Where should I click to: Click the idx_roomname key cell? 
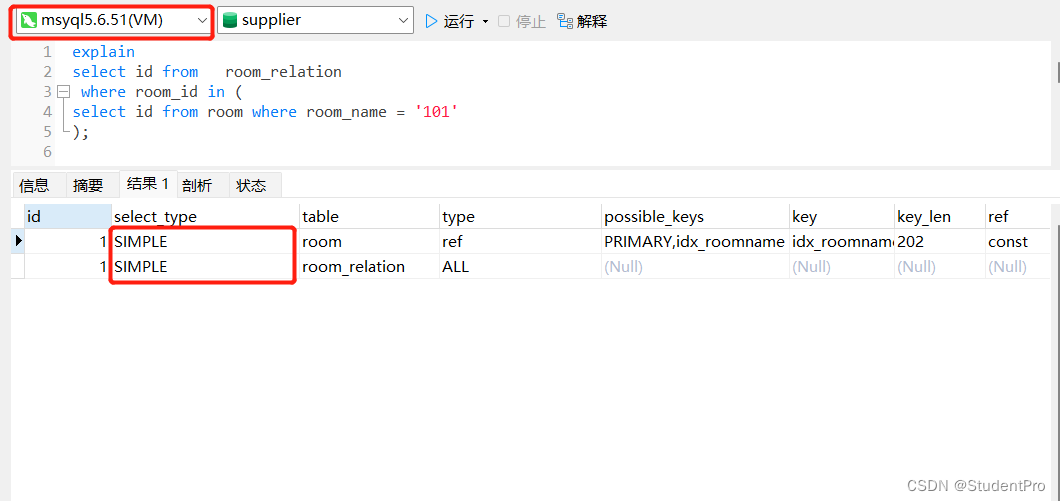[841, 241]
